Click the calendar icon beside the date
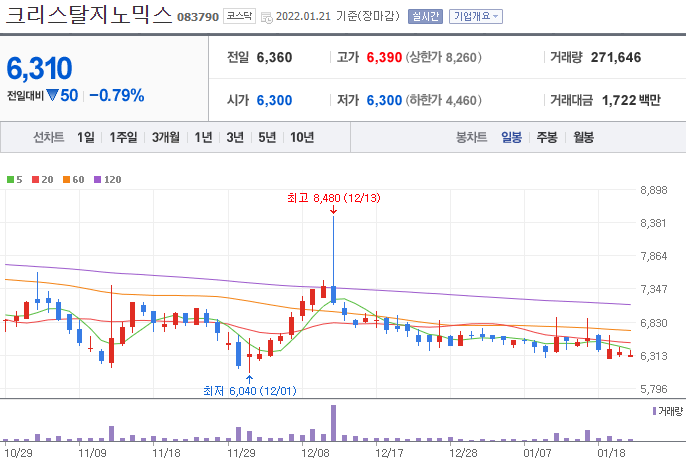The width and height of the screenshot is (686, 461). click(x=266, y=17)
